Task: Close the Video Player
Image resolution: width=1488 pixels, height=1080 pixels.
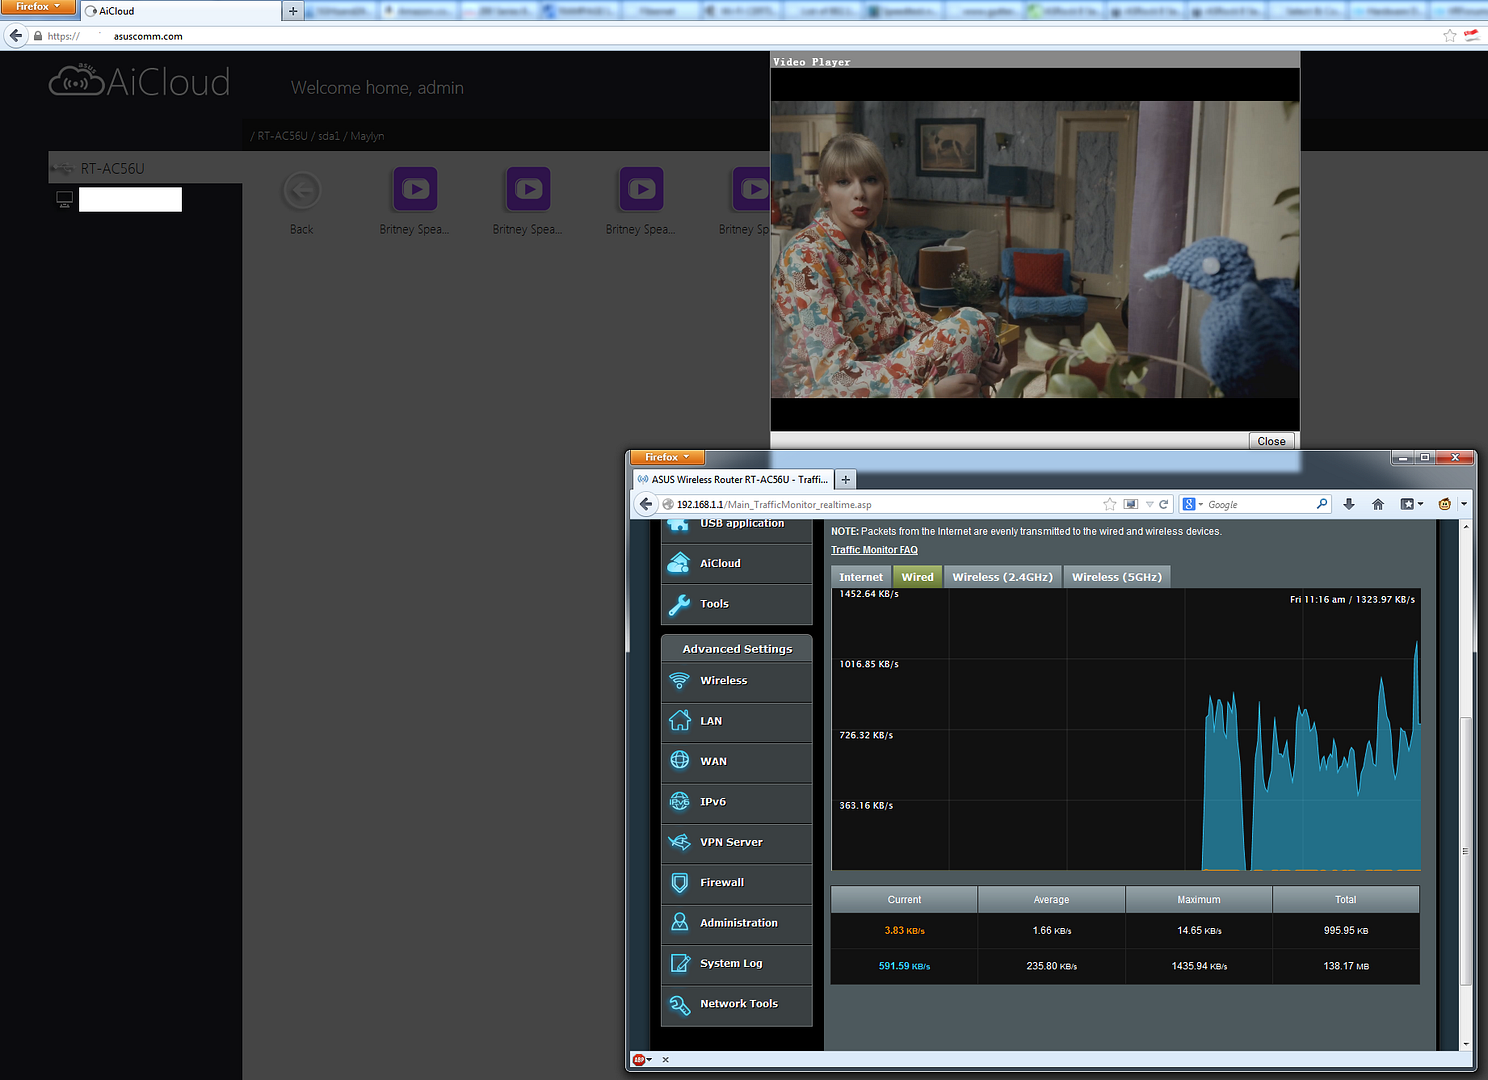Action: 1271,441
